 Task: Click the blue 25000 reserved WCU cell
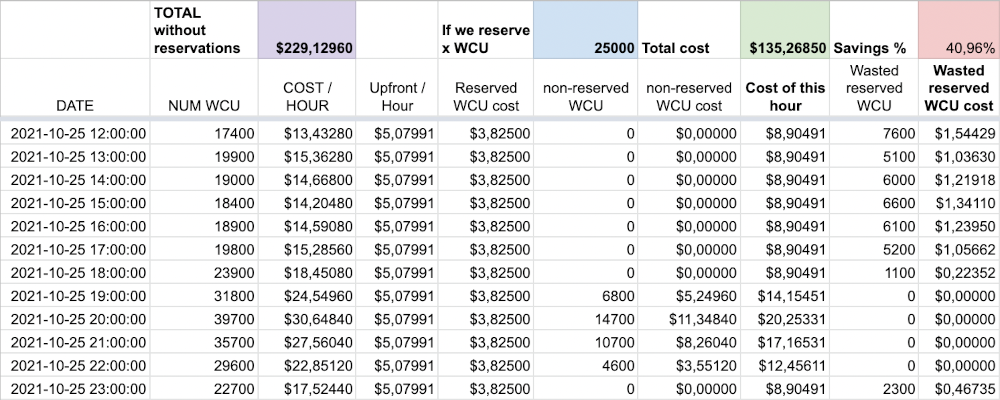tap(585, 30)
